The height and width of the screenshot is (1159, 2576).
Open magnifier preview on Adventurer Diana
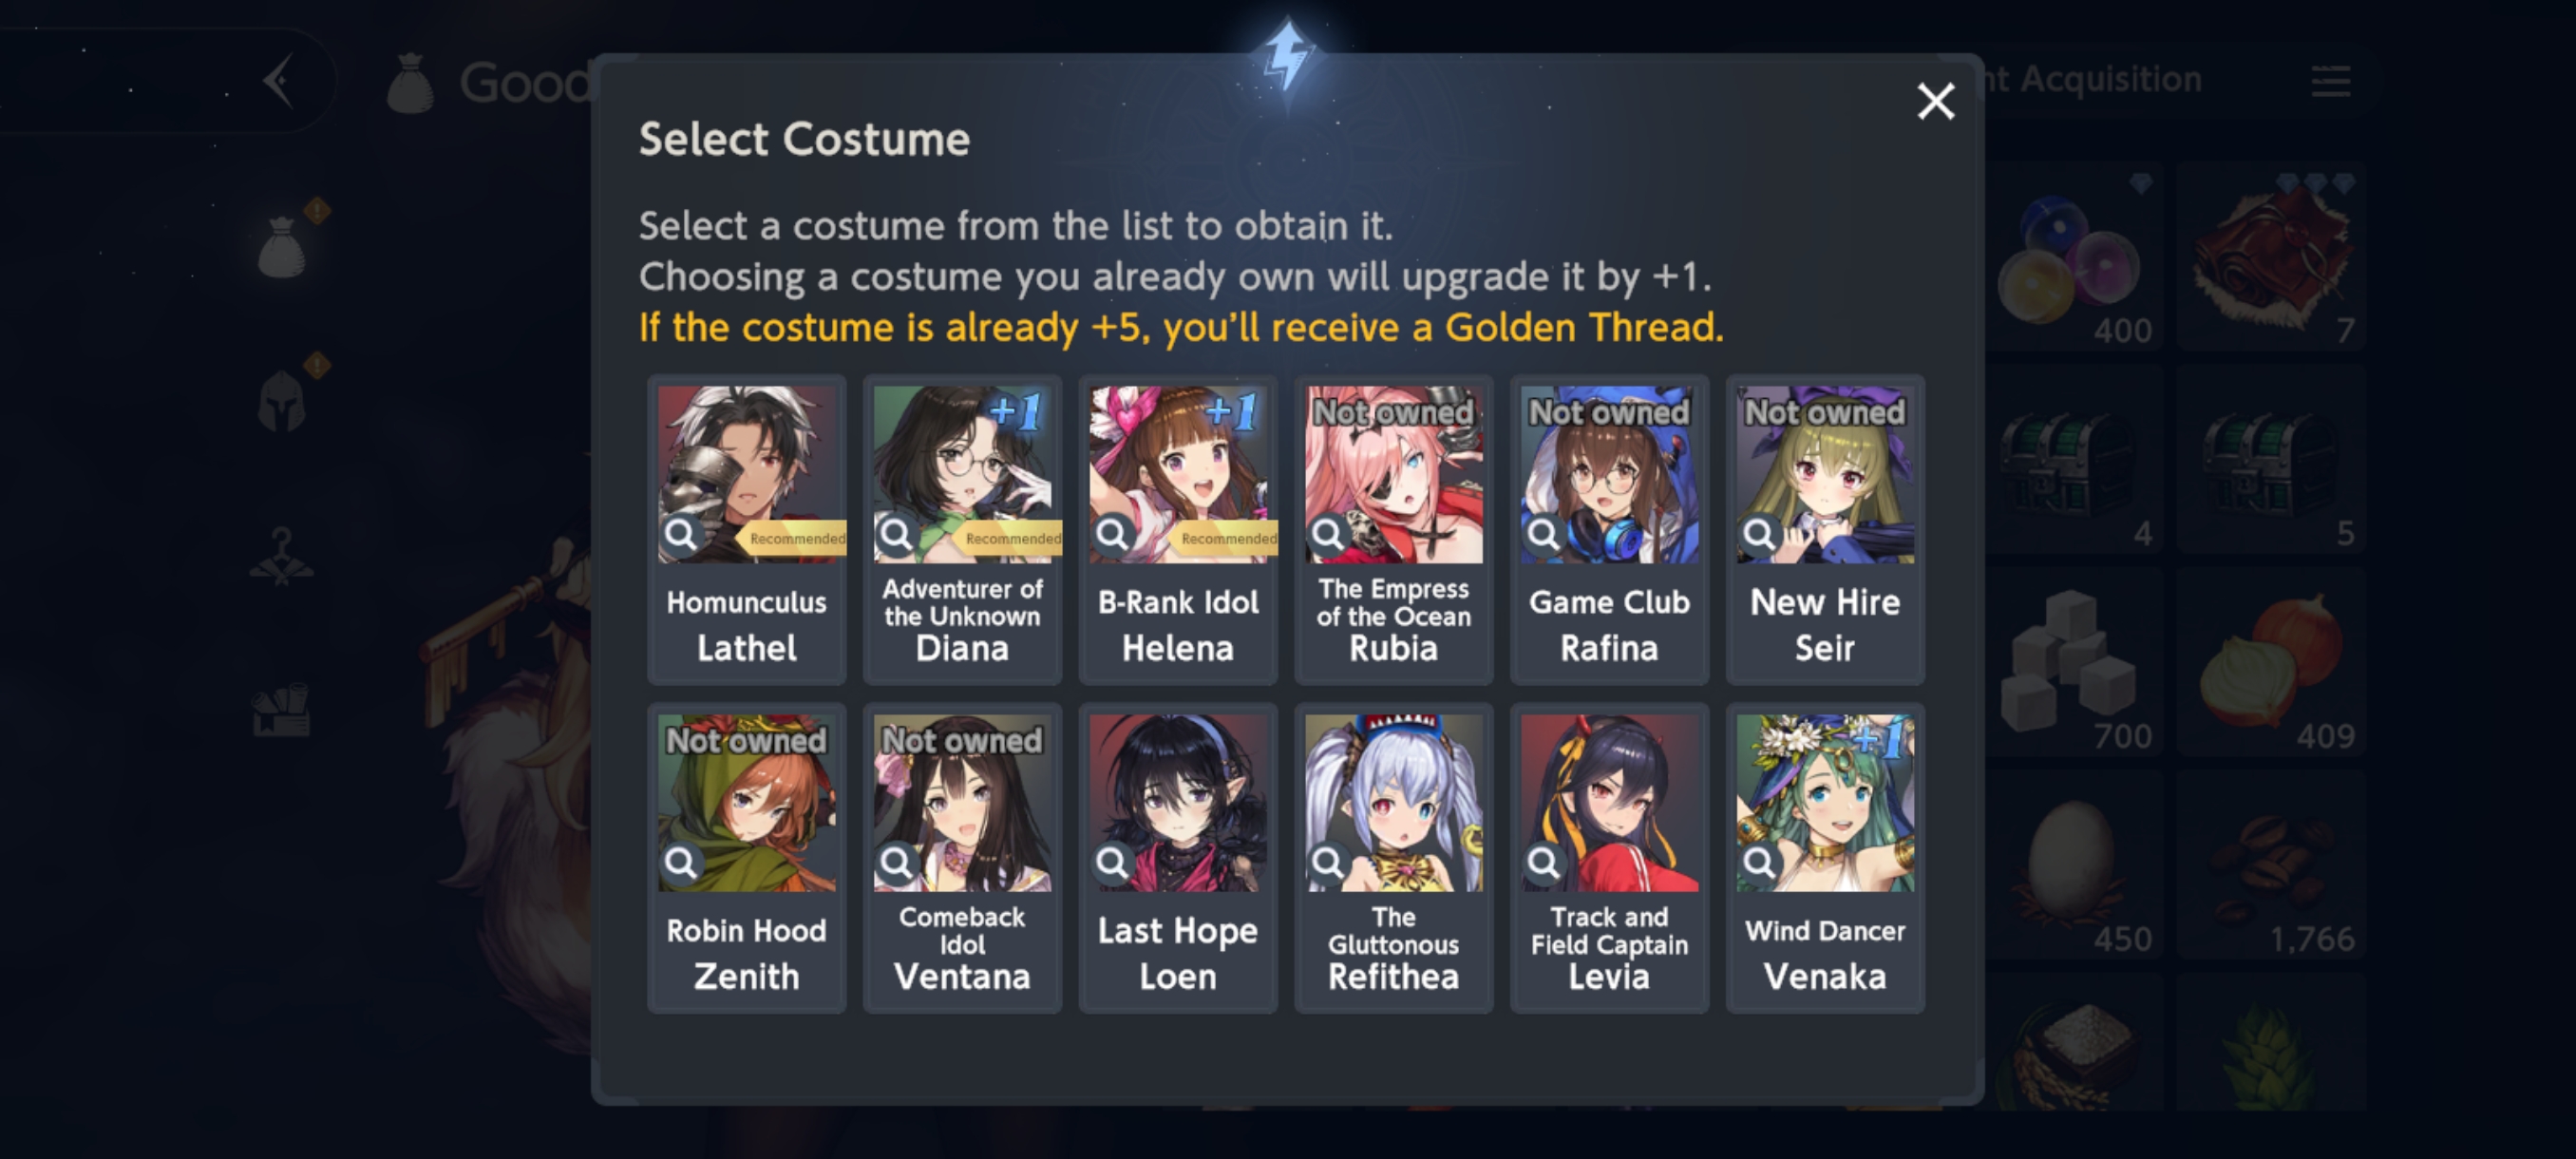[x=896, y=535]
